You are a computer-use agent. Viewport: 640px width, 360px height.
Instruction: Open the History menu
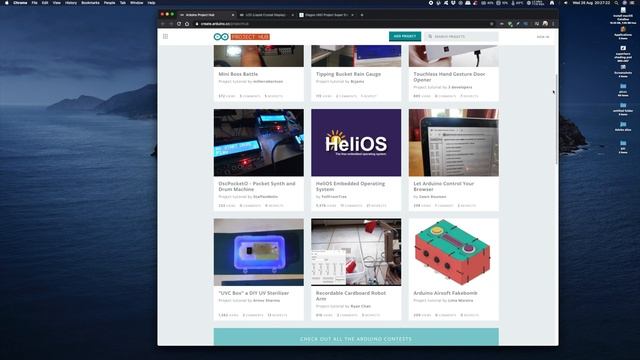point(71,3)
